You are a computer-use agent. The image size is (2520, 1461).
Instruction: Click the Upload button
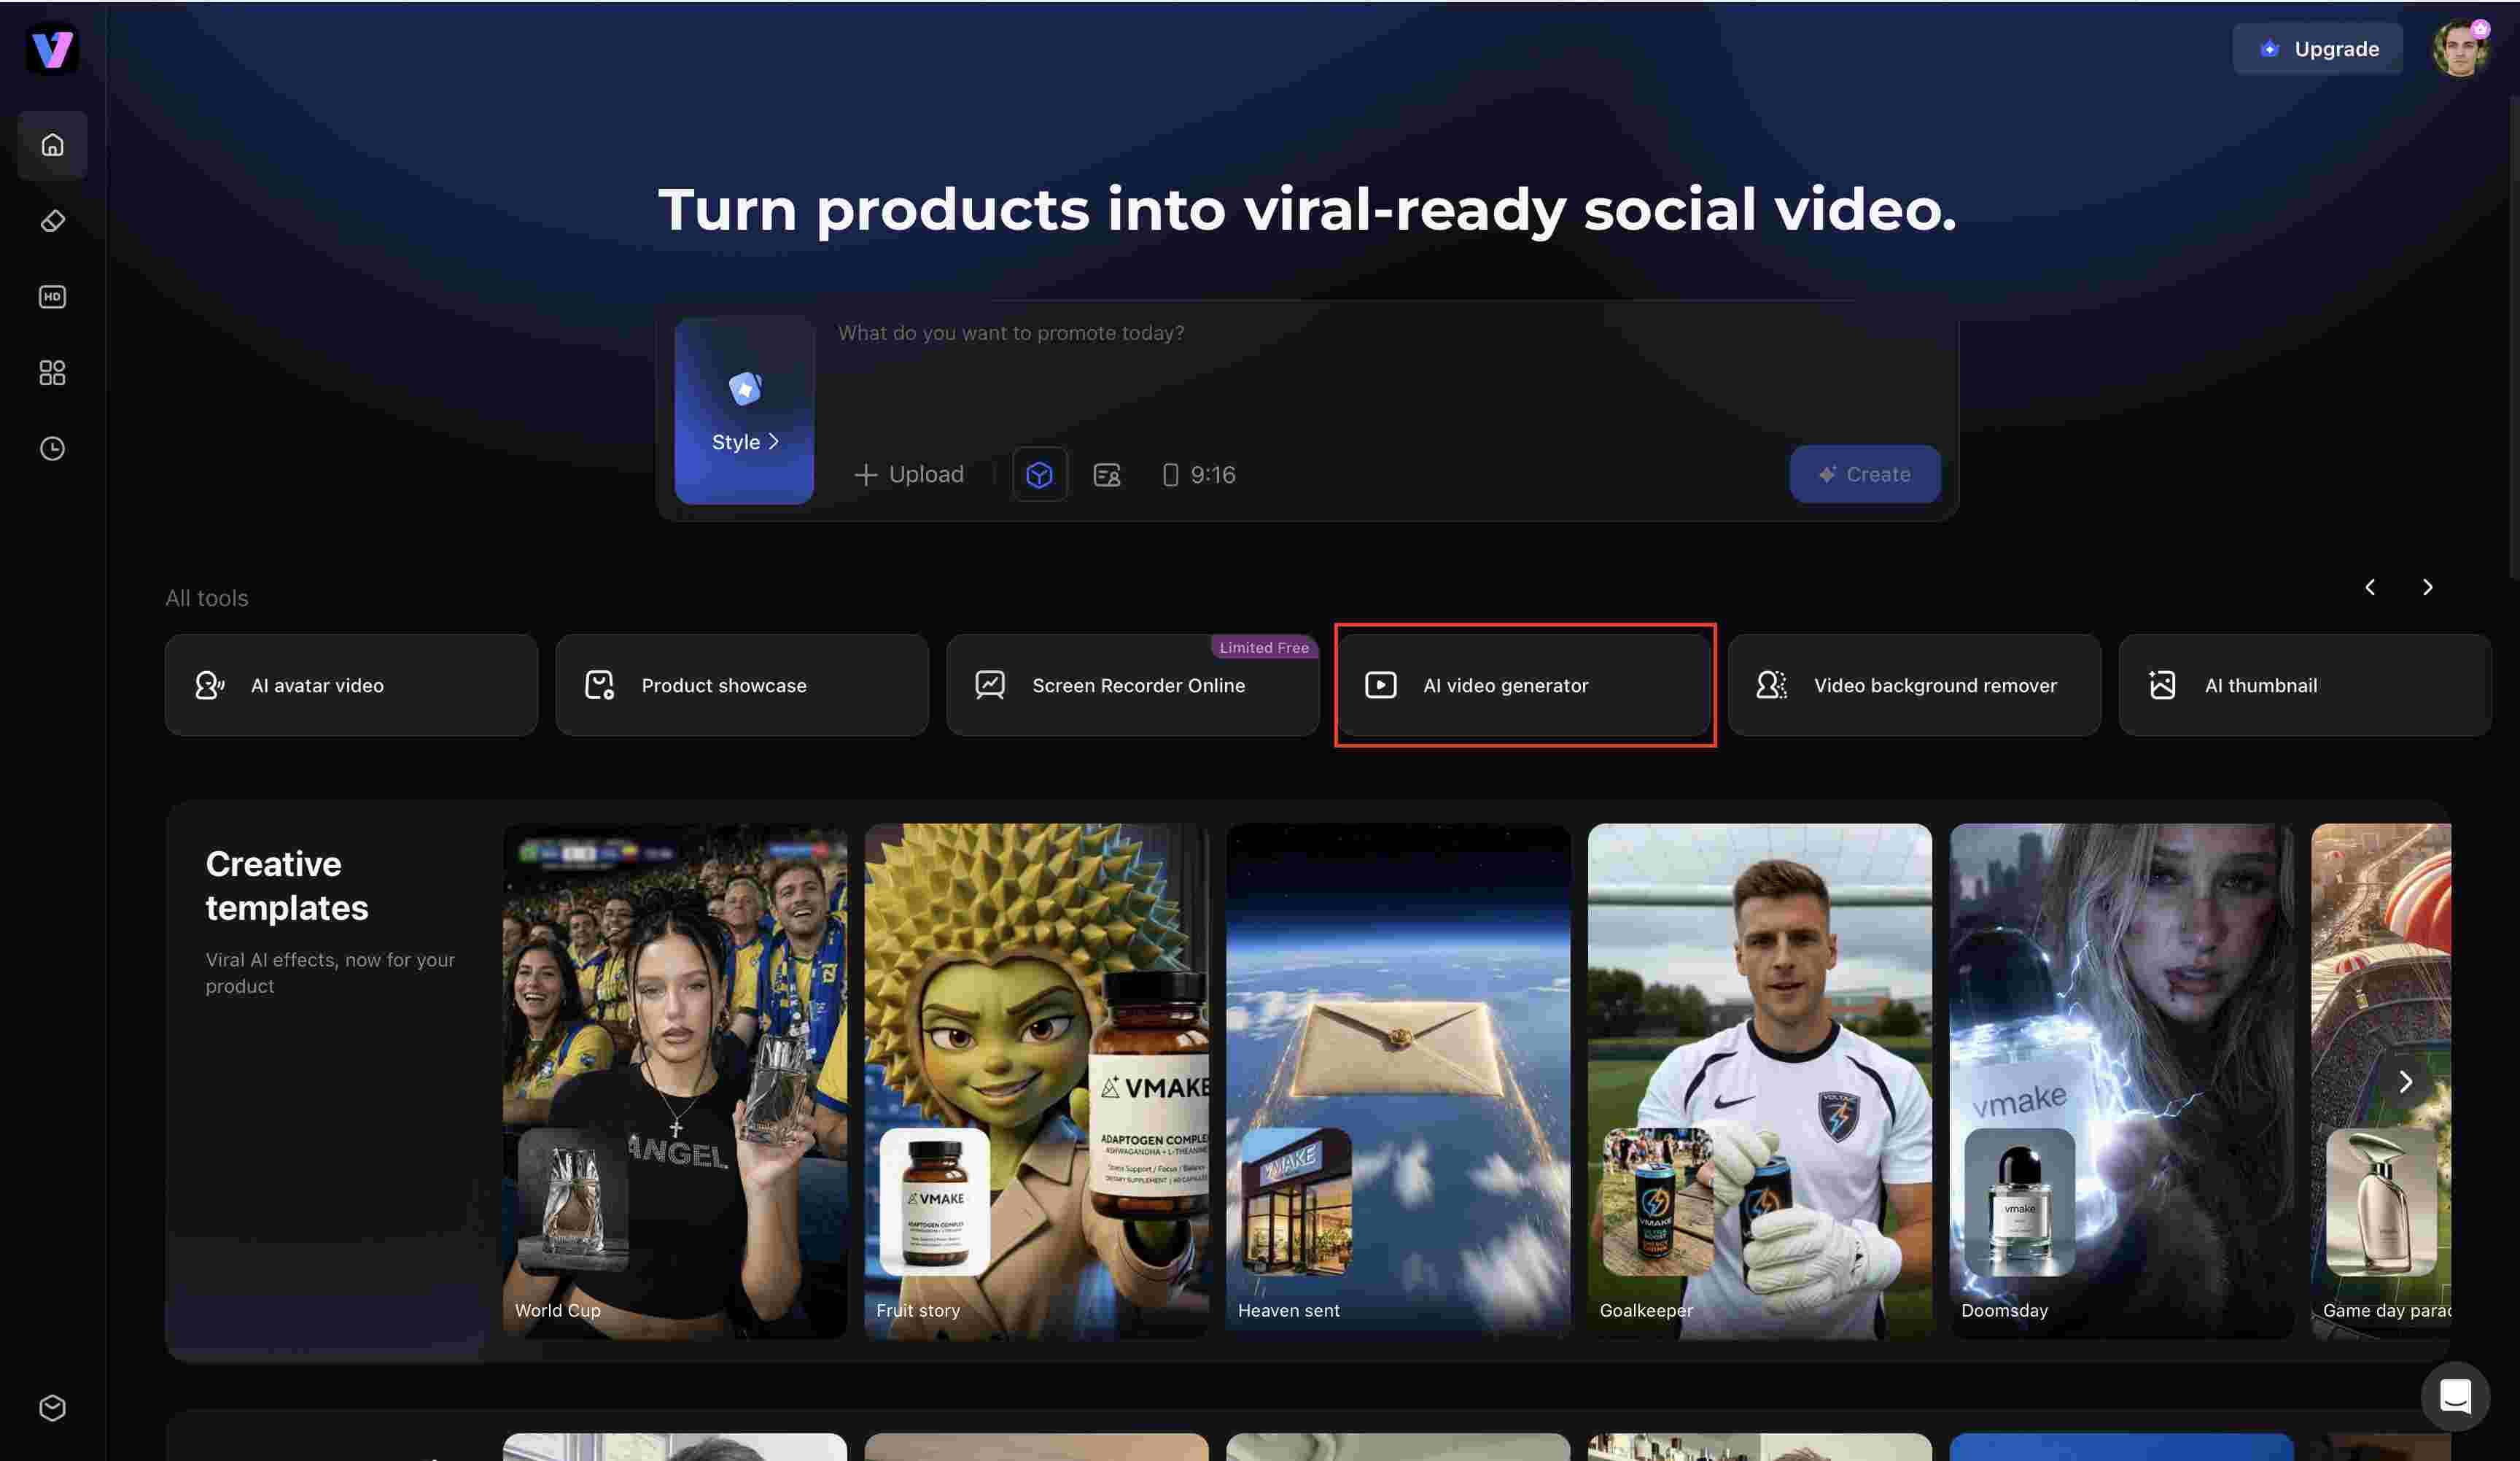[x=909, y=474]
